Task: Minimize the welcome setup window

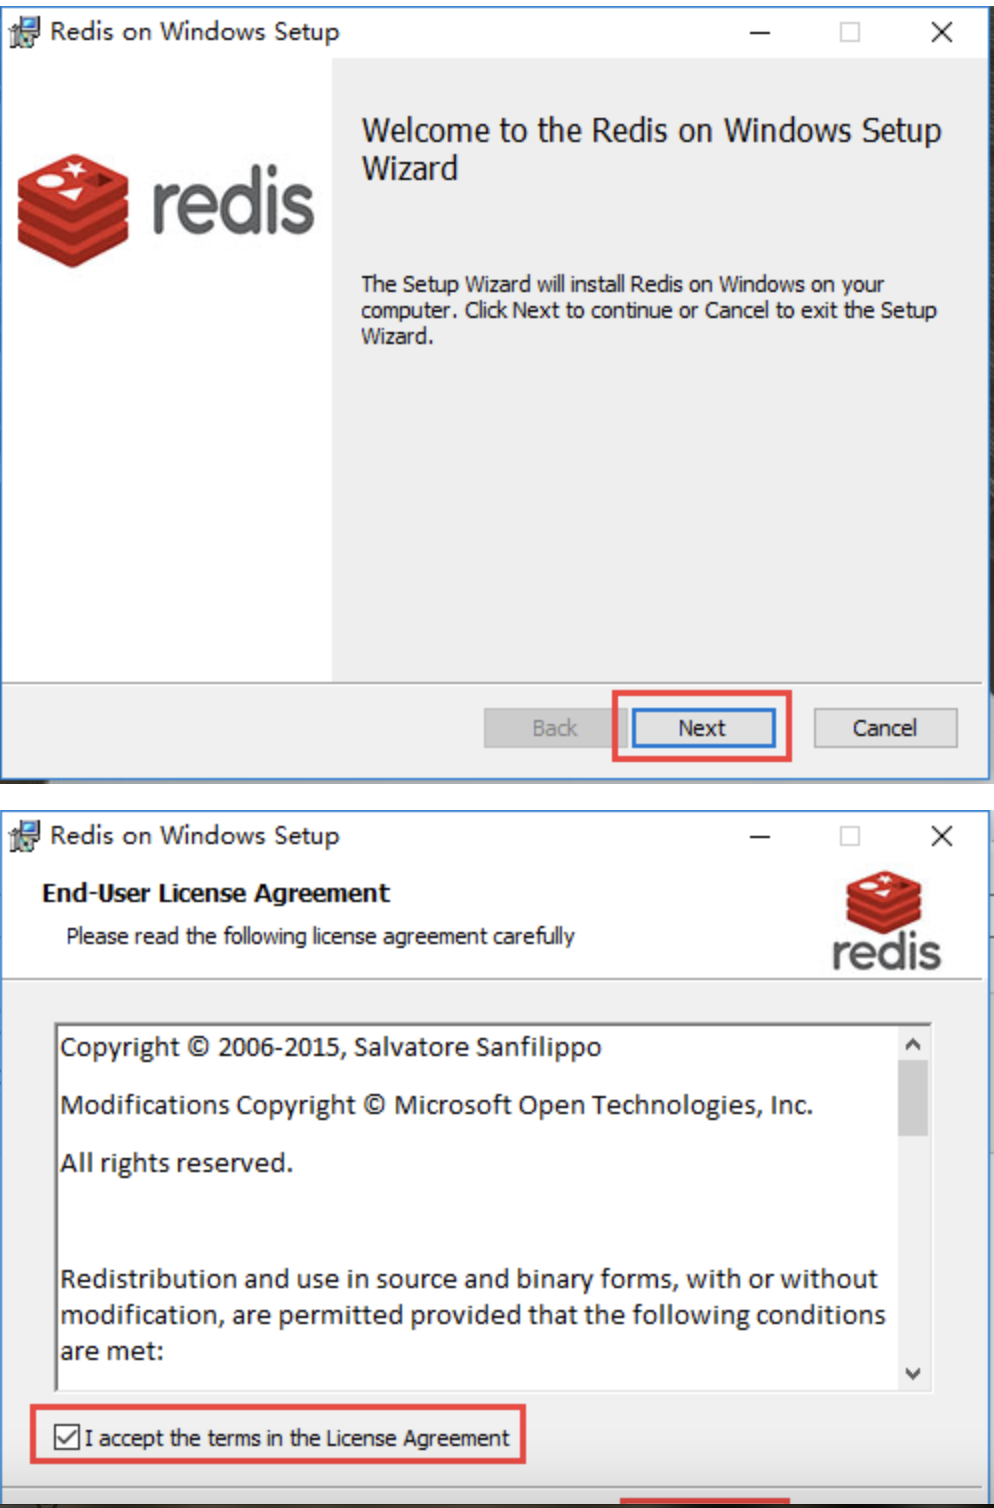Action: pyautogui.click(x=760, y=32)
